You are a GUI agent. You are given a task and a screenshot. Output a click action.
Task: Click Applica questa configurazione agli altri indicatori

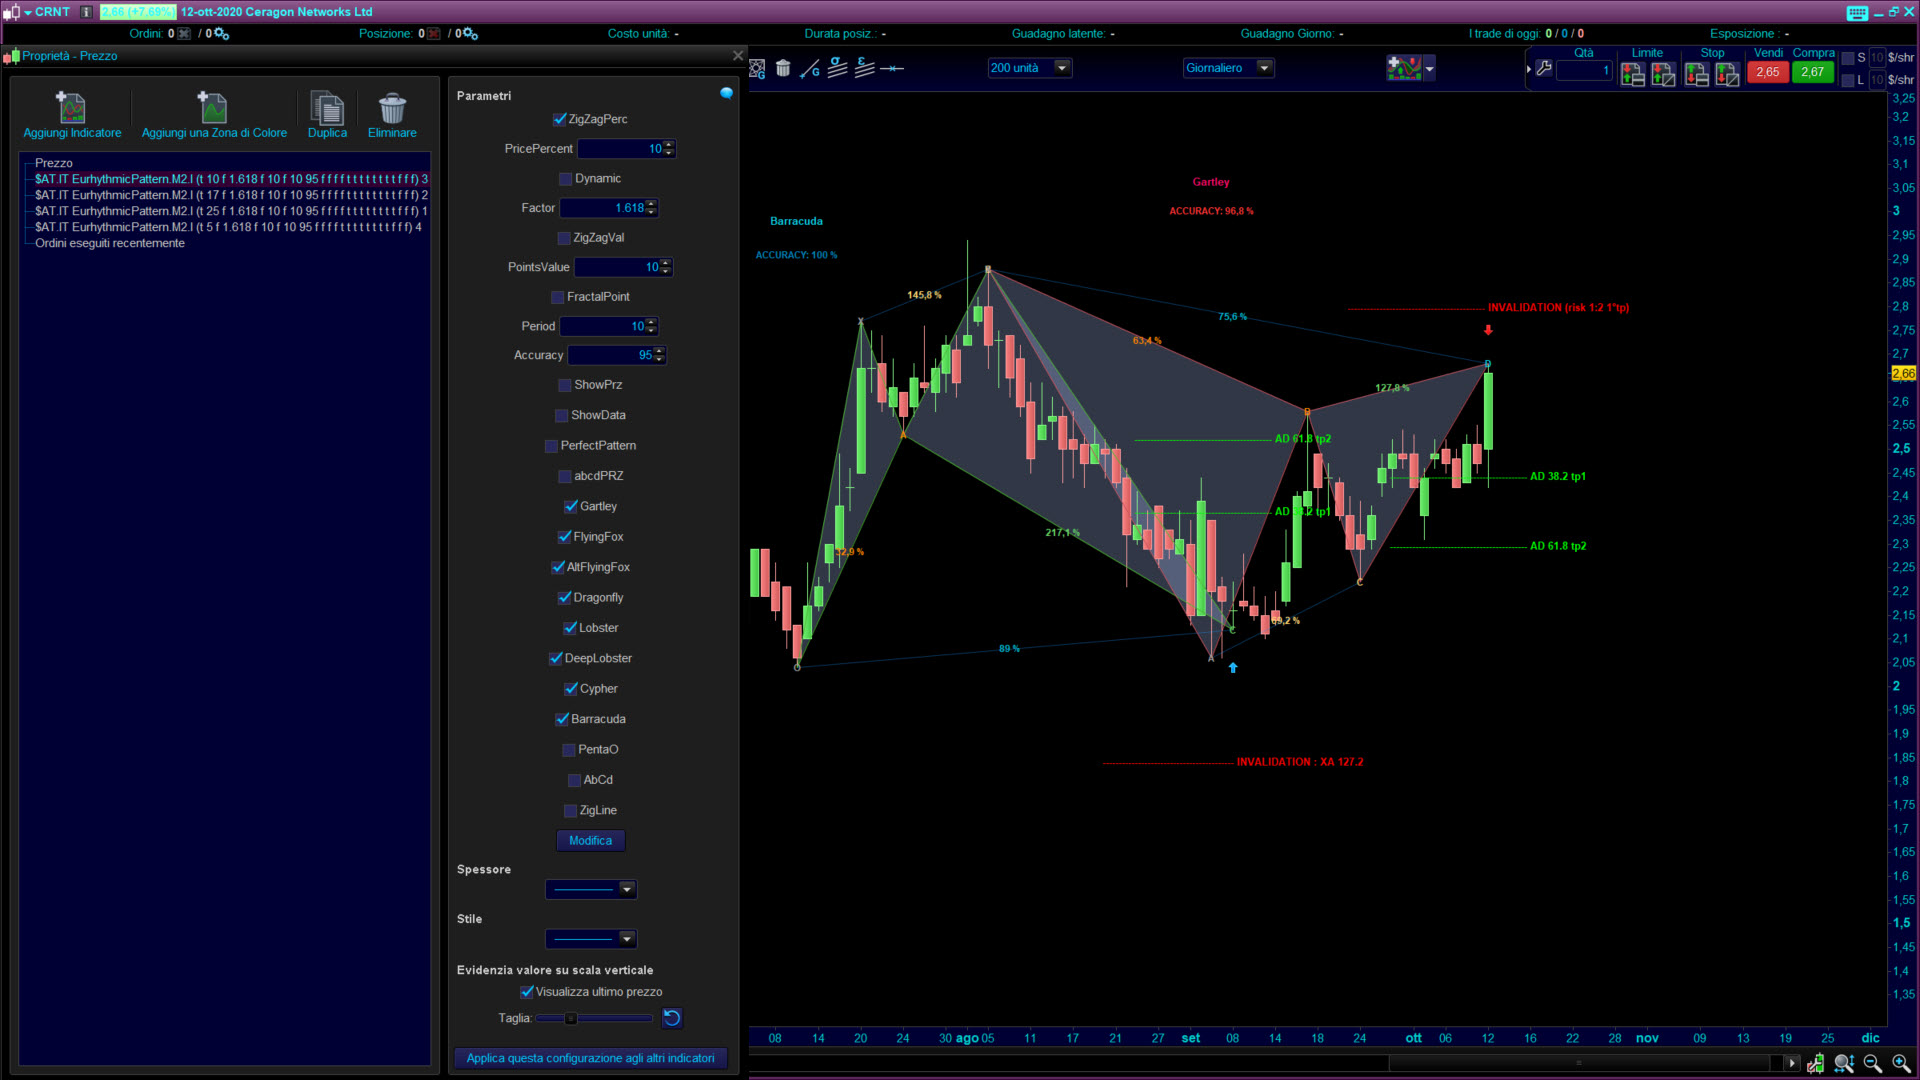590,1058
